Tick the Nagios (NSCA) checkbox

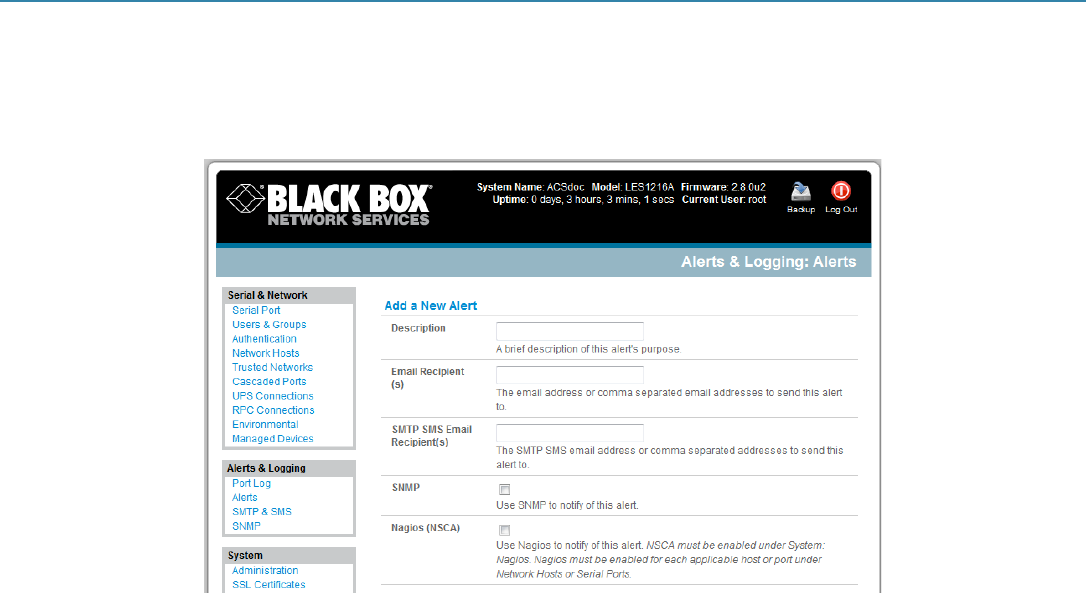point(505,531)
